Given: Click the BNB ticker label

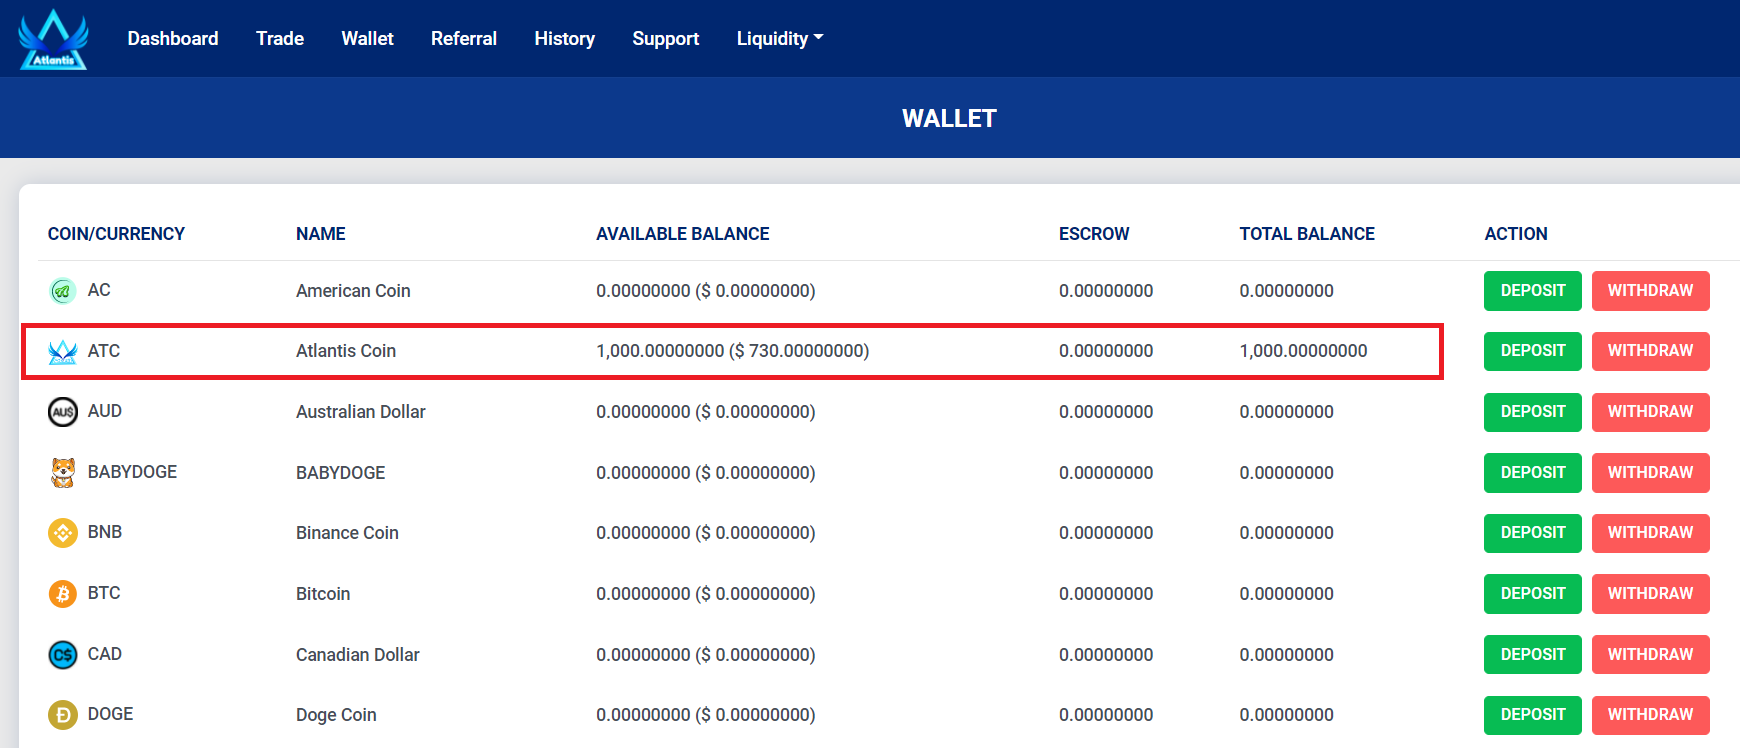Looking at the screenshot, I should (105, 532).
